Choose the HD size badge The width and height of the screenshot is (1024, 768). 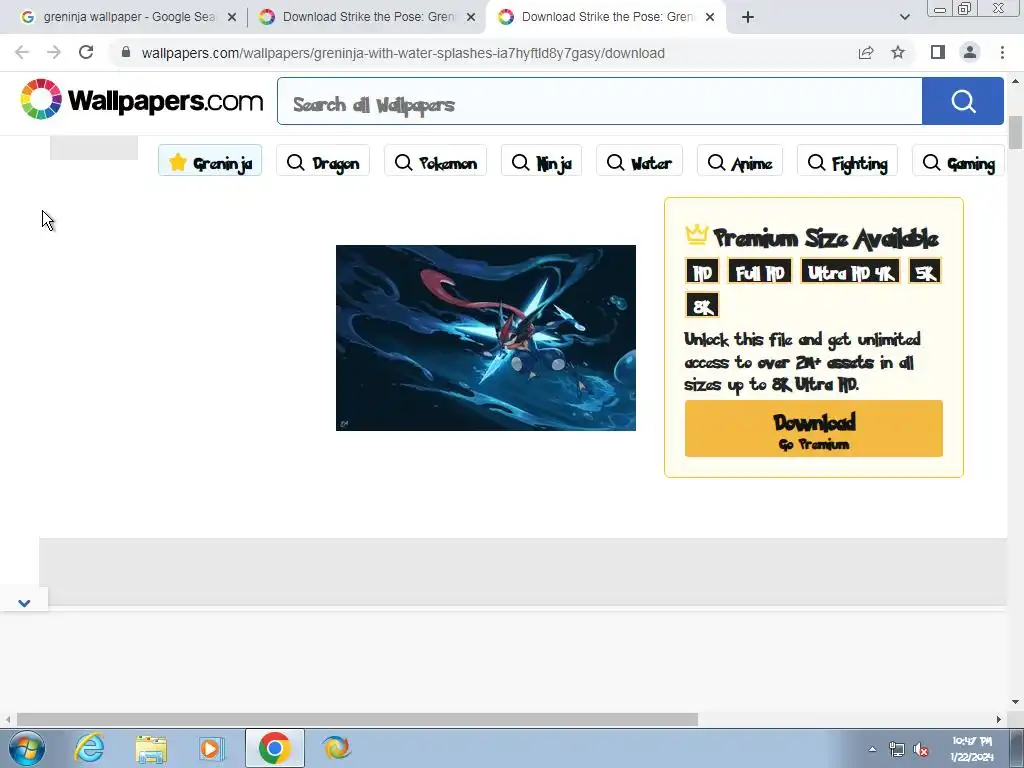tap(702, 272)
